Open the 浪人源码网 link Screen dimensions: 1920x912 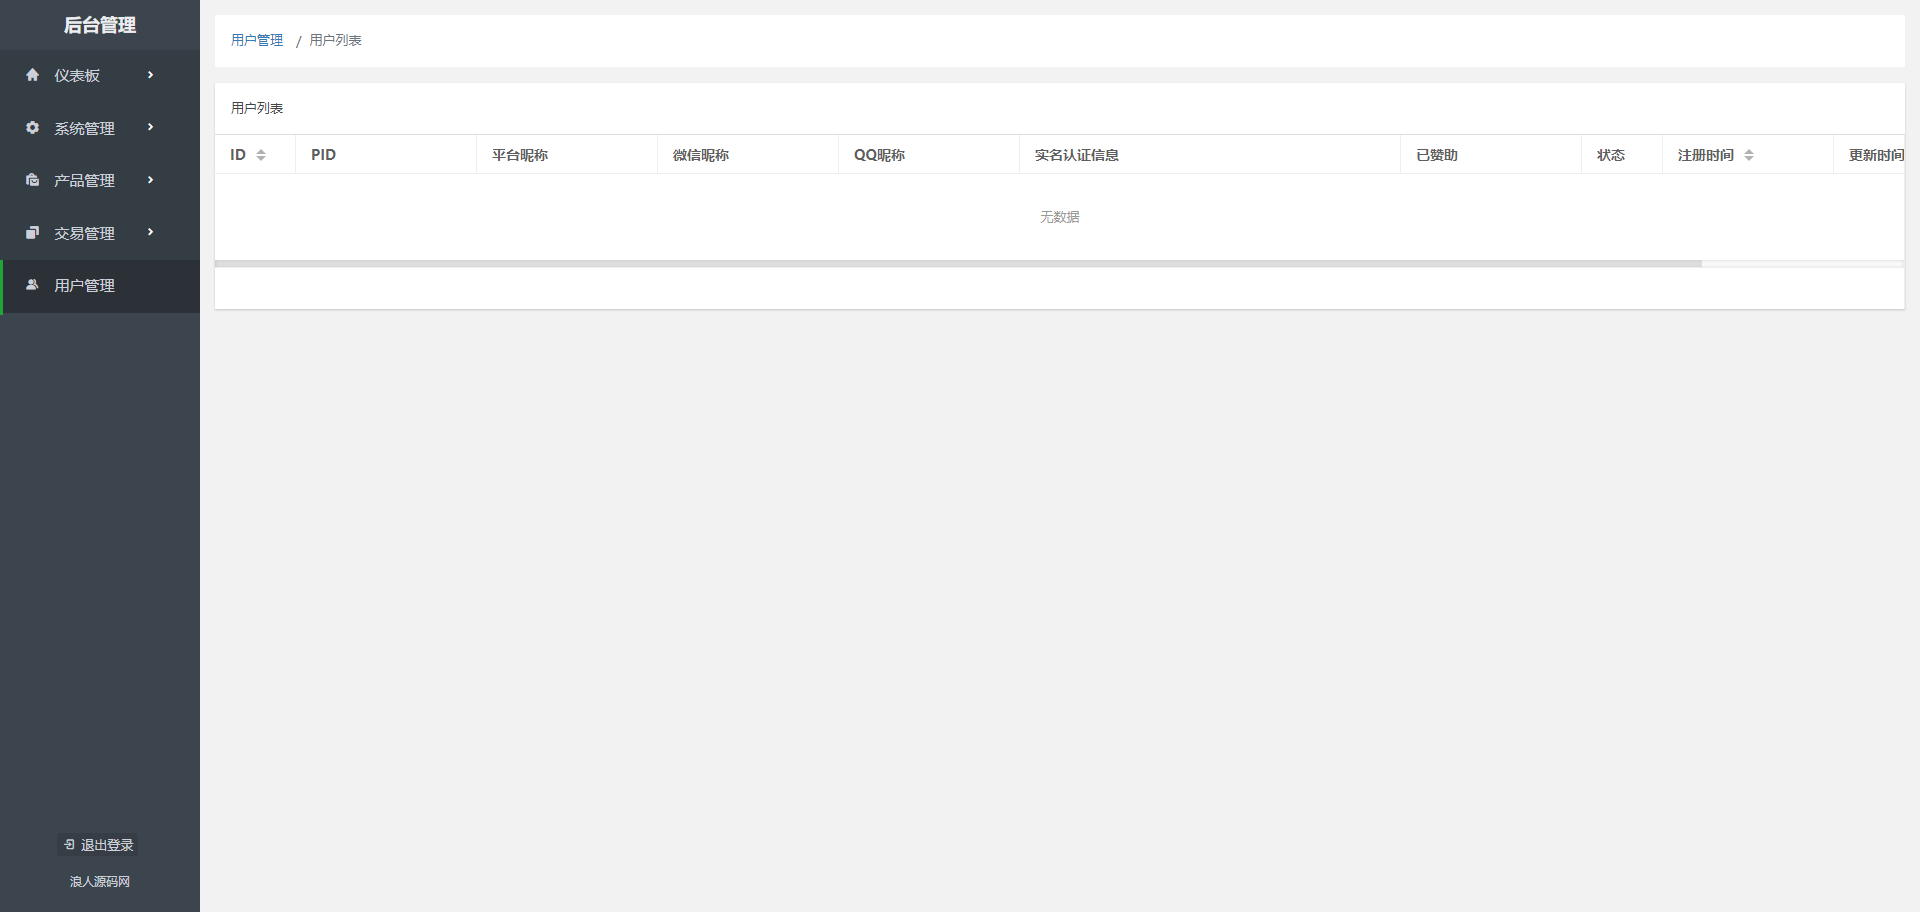tap(99, 882)
